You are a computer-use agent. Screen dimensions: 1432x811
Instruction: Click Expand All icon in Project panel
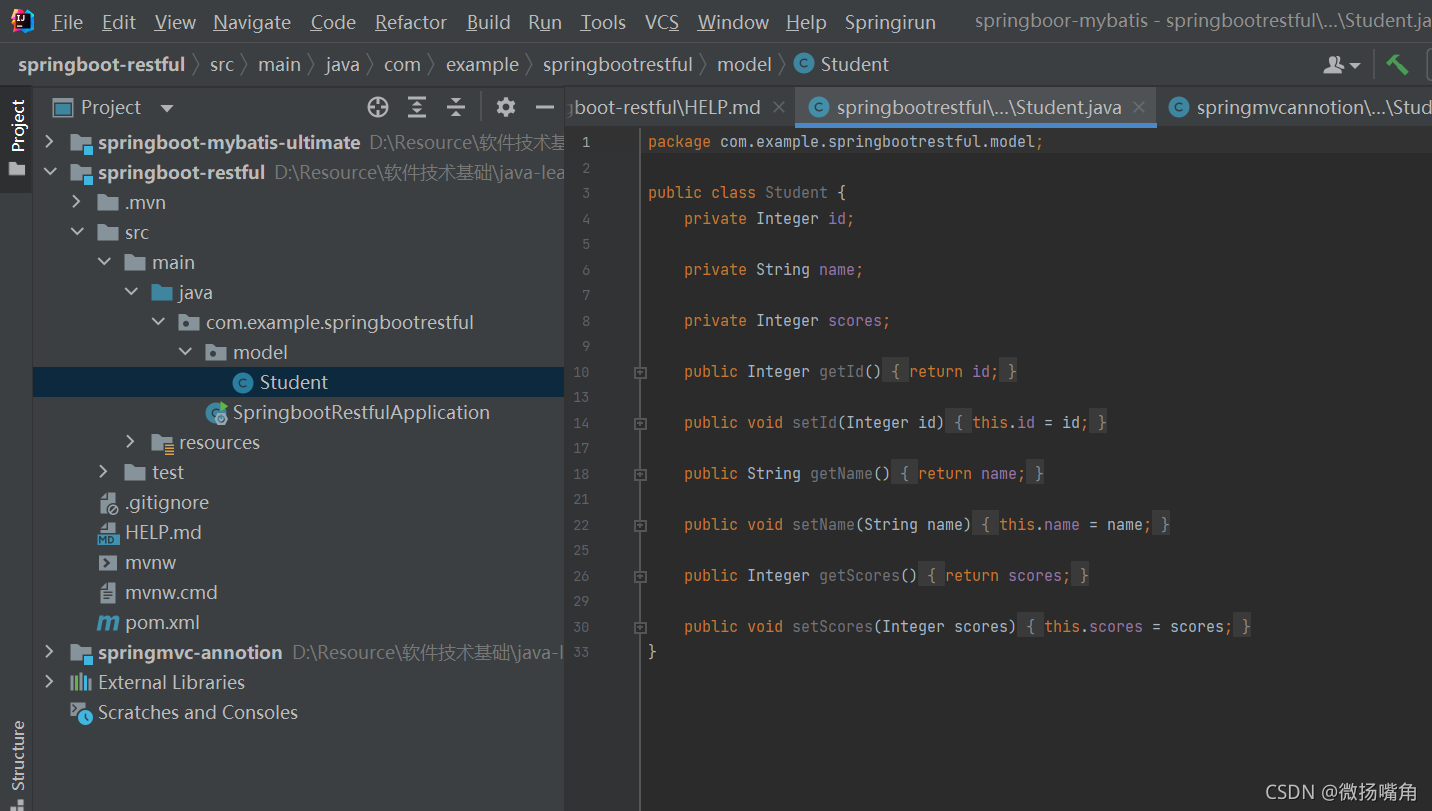(417, 107)
